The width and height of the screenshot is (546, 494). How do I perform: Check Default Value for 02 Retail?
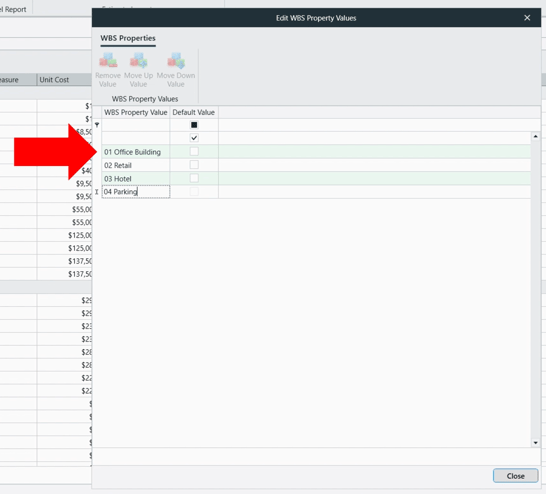click(x=194, y=165)
